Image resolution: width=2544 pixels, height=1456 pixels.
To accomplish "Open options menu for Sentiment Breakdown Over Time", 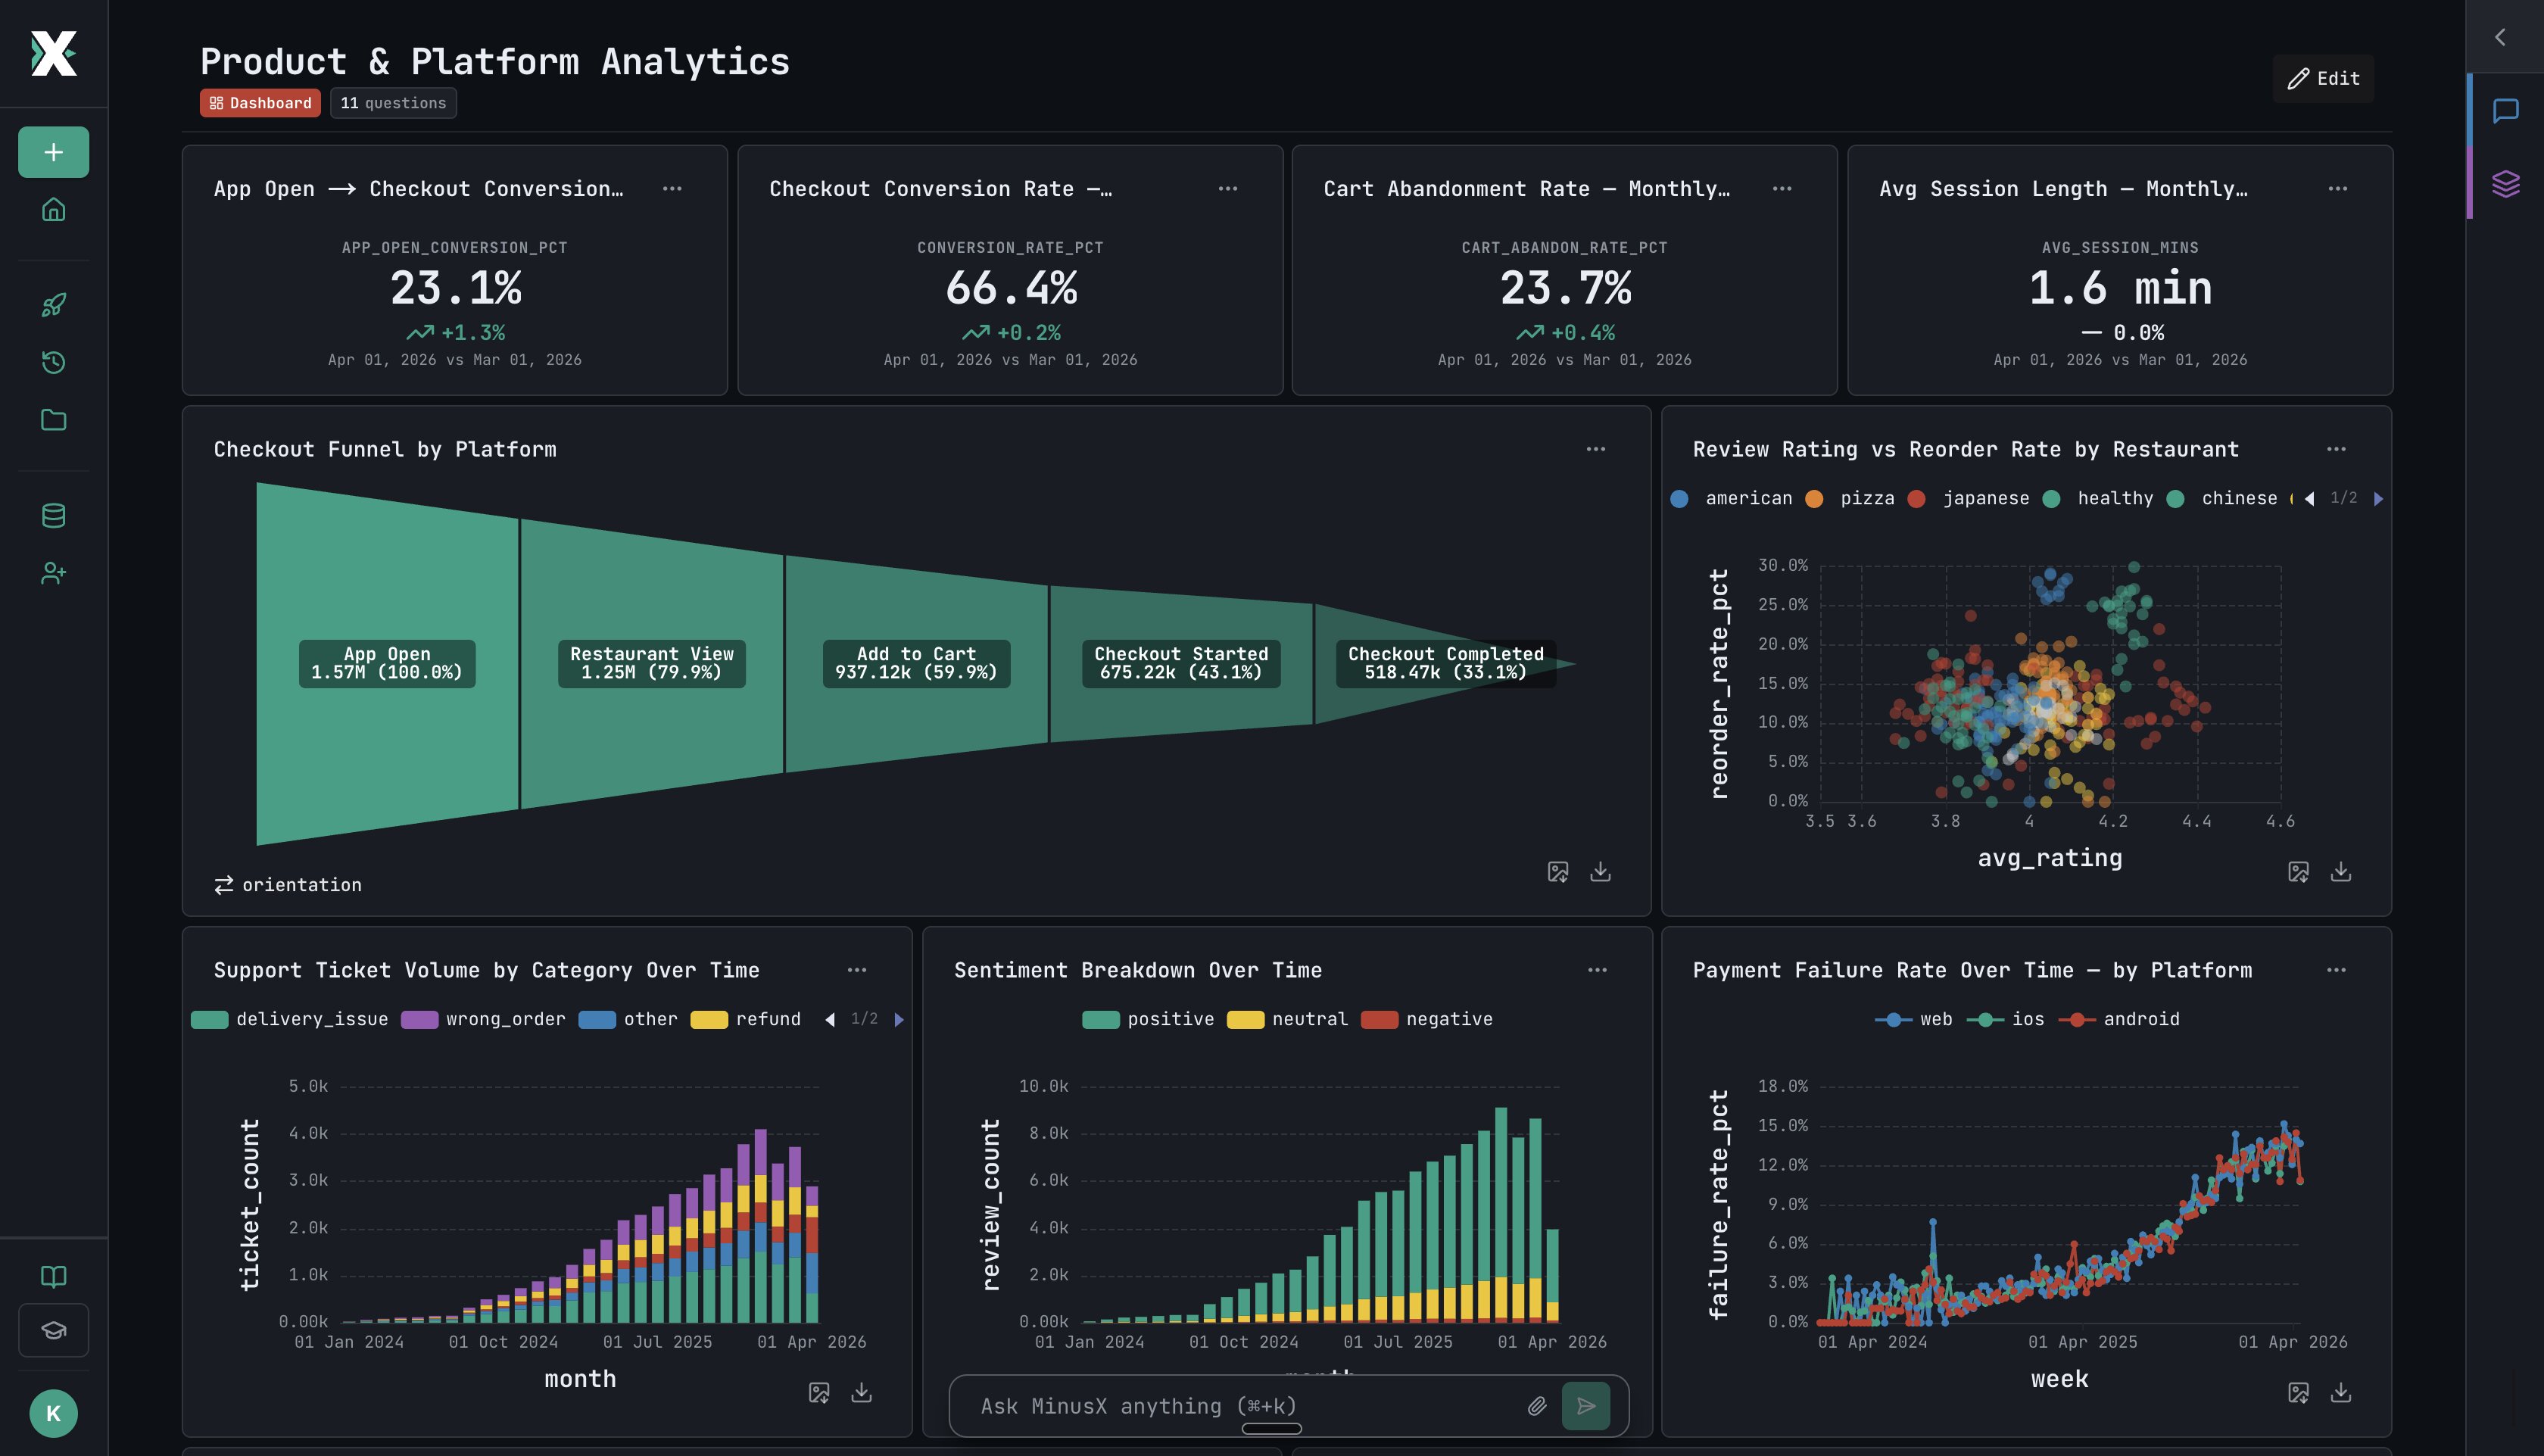I will [x=1598, y=970].
